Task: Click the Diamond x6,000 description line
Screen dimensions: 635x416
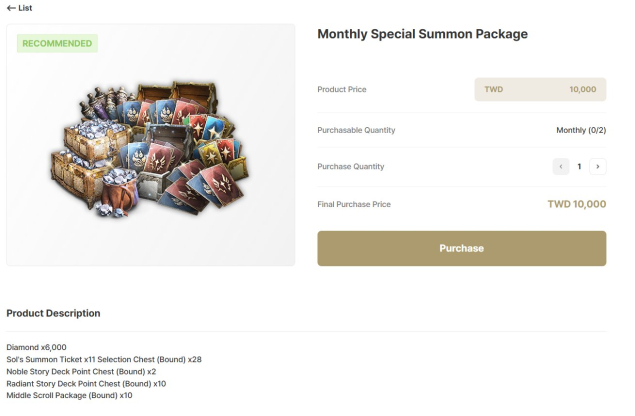Action: click(x=36, y=347)
